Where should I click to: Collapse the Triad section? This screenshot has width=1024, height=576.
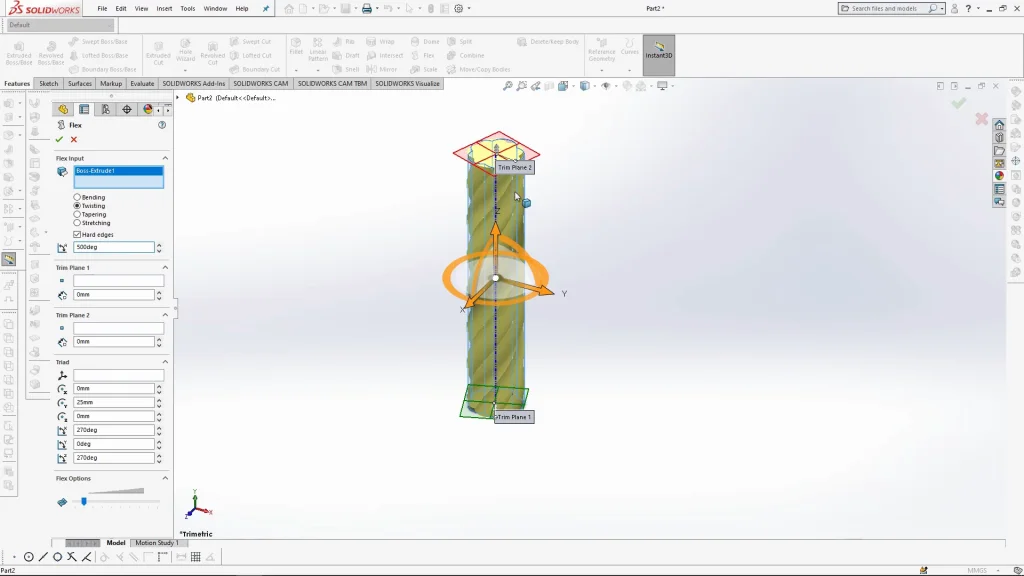(165, 362)
